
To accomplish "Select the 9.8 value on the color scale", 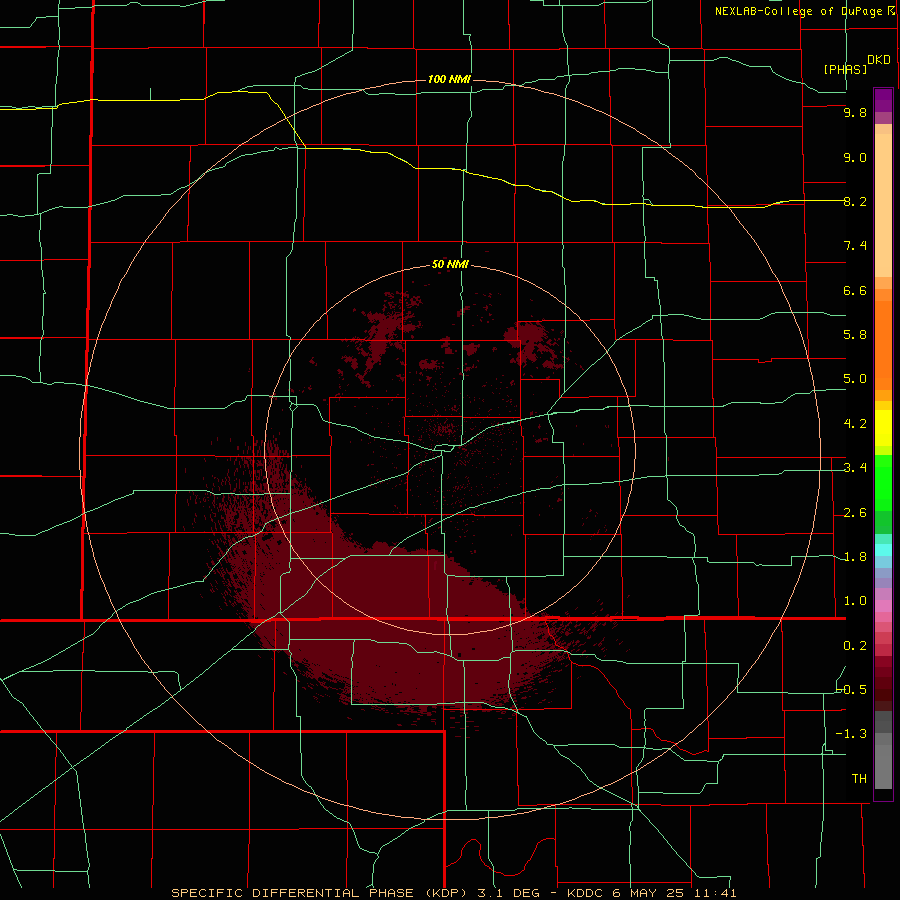I will pyautogui.click(x=855, y=113).
